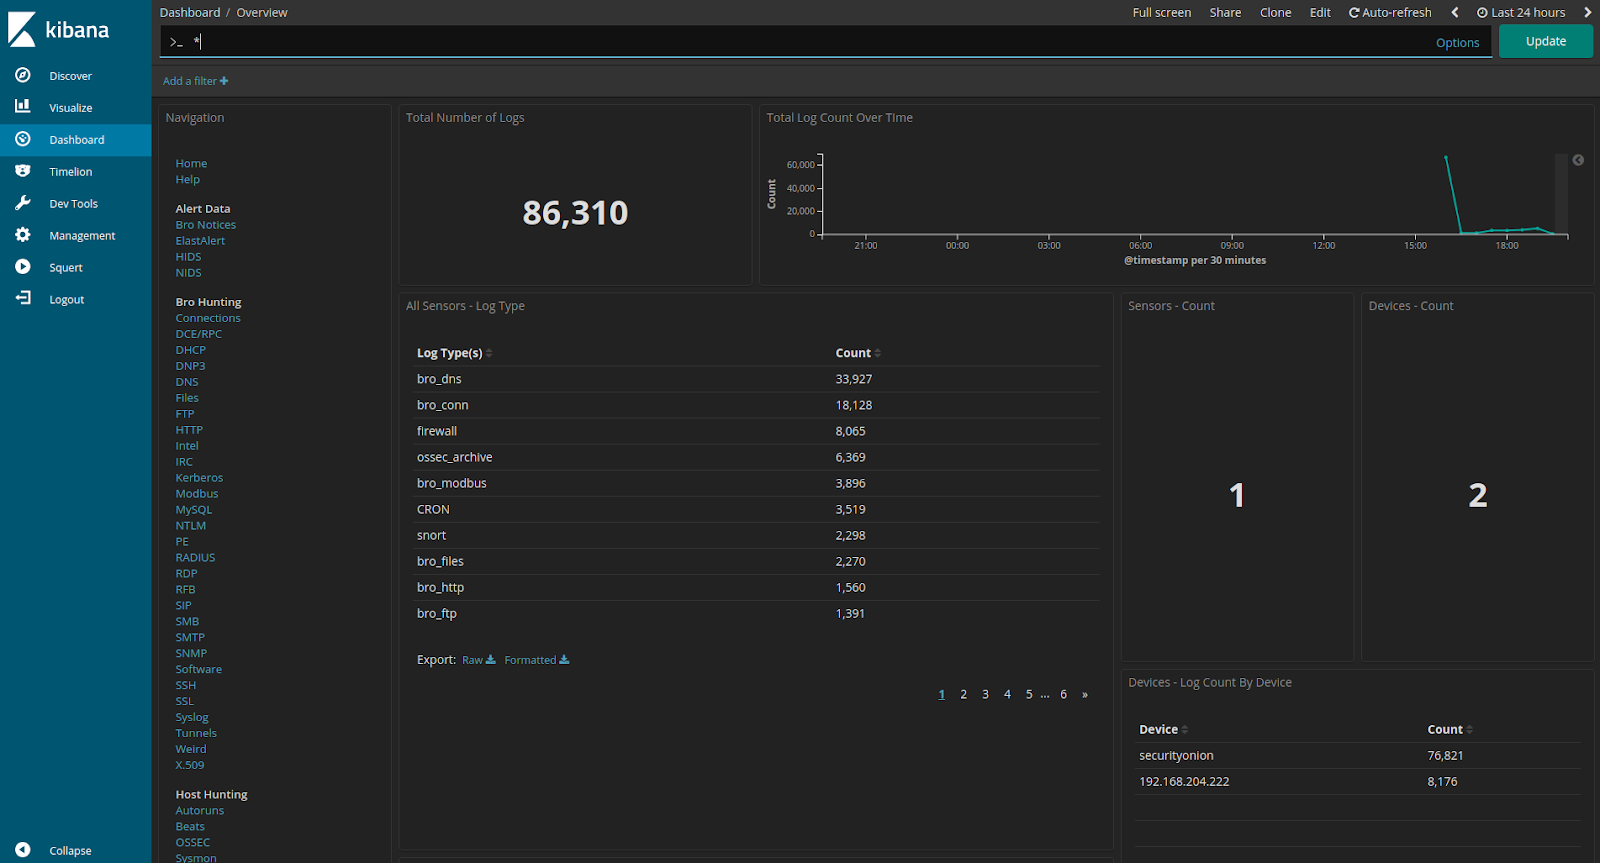Select the Dashboard gauge icon
1600x863 pixels.
[x=22, y=139]
